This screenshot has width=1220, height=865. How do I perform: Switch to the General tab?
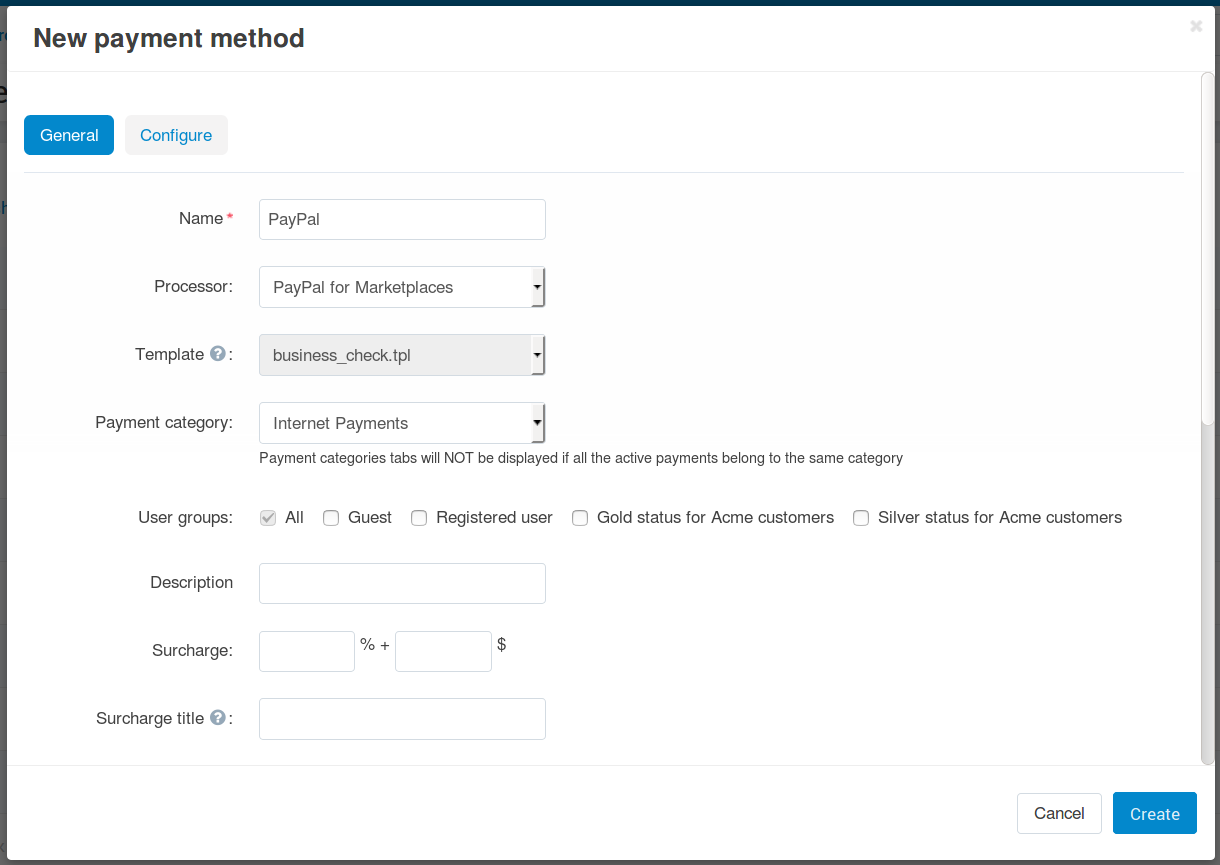tap(69, 135)
